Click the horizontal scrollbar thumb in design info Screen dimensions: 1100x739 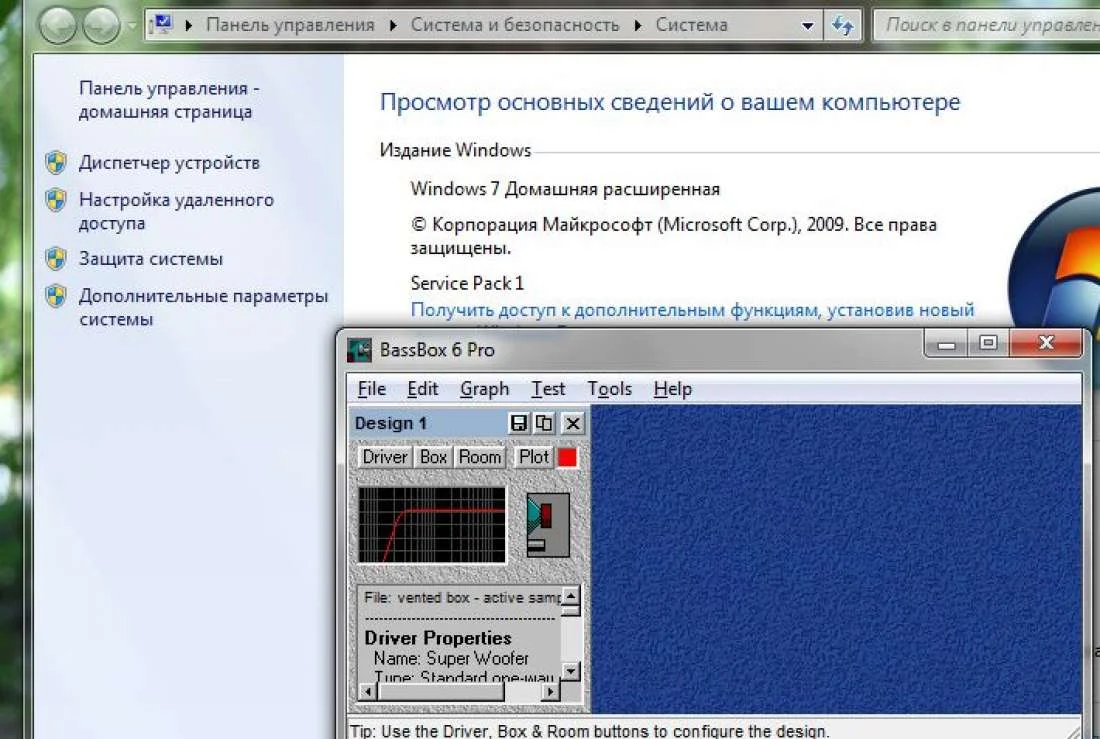(x=440, y=692)
